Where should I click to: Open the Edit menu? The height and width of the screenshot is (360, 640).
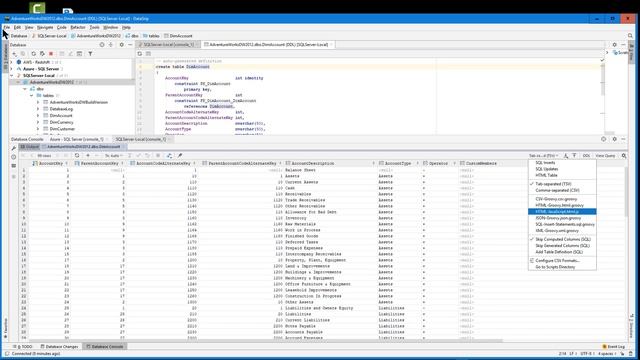(x=17, y=27)
